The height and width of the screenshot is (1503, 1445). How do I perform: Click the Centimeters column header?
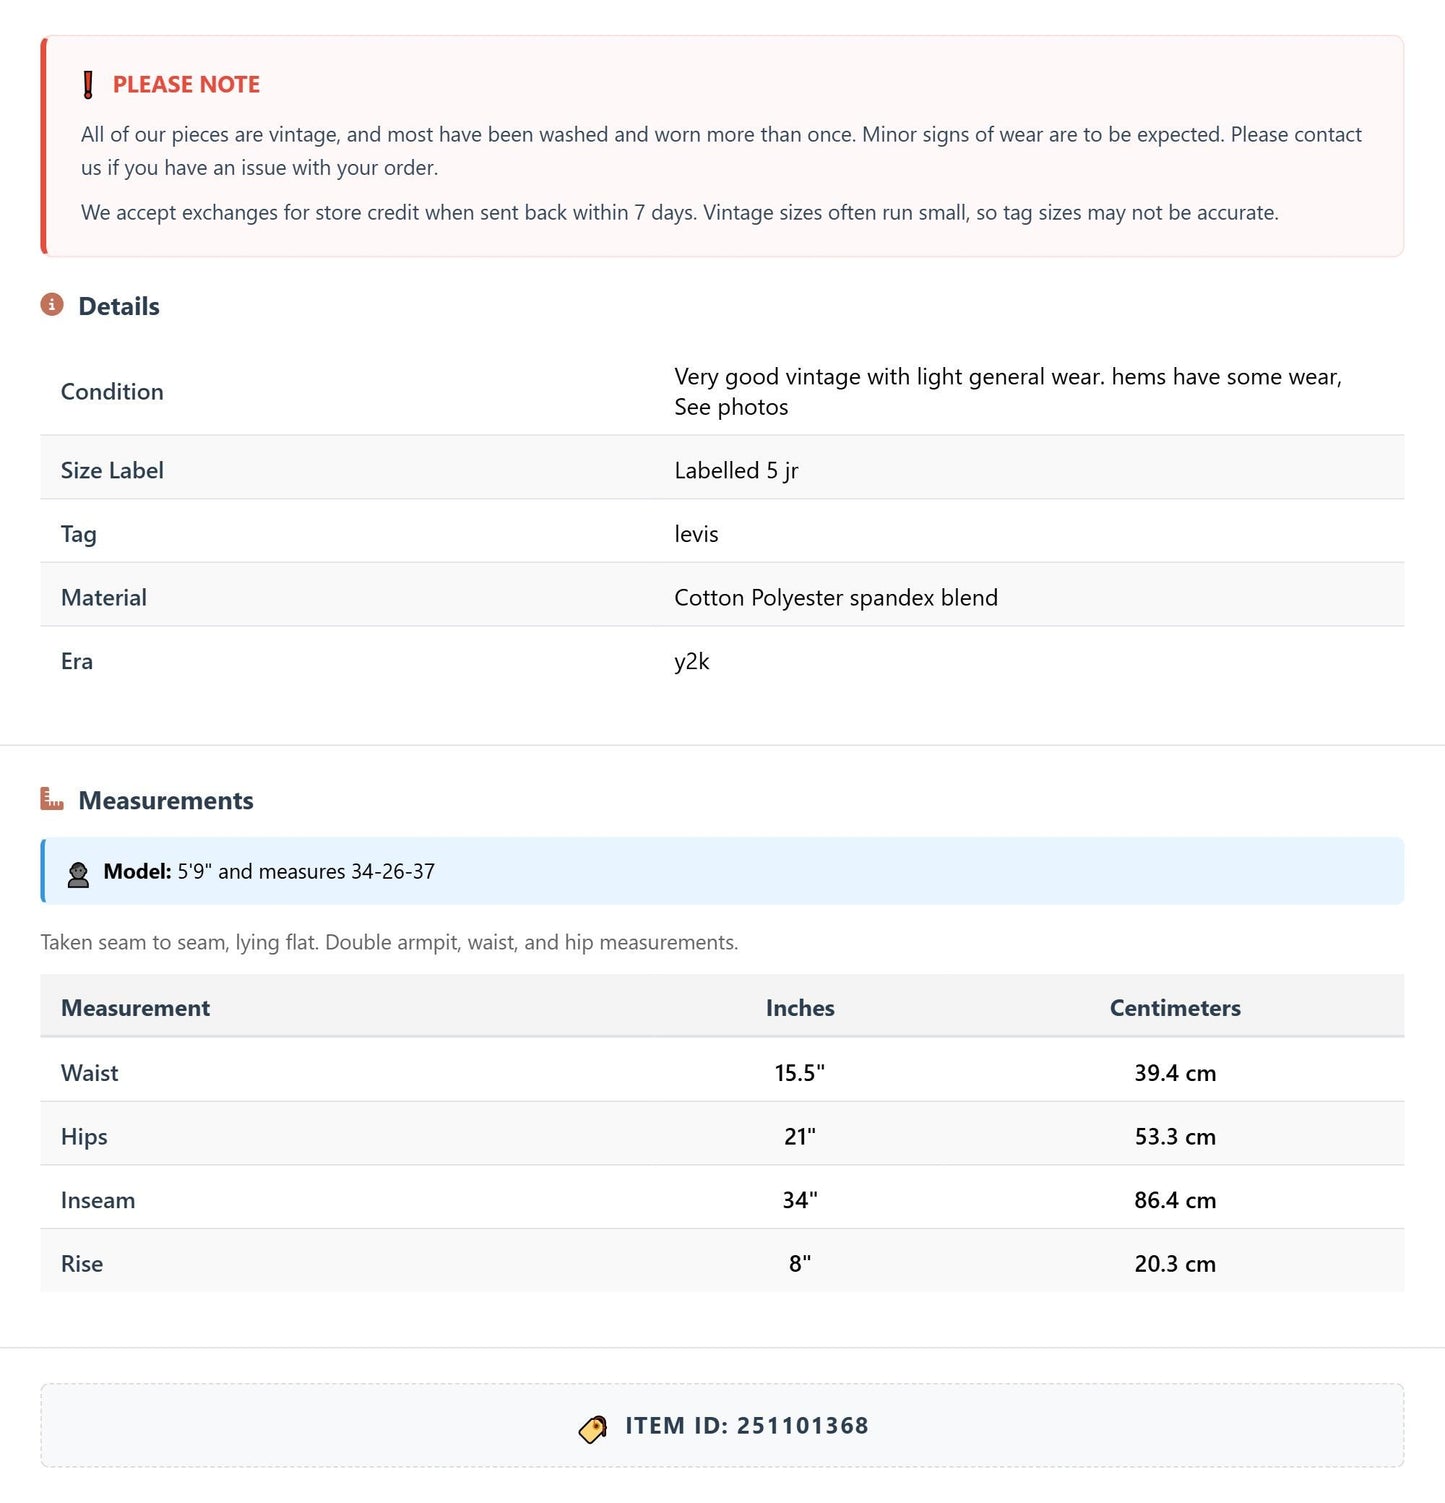(1175, 1008)
